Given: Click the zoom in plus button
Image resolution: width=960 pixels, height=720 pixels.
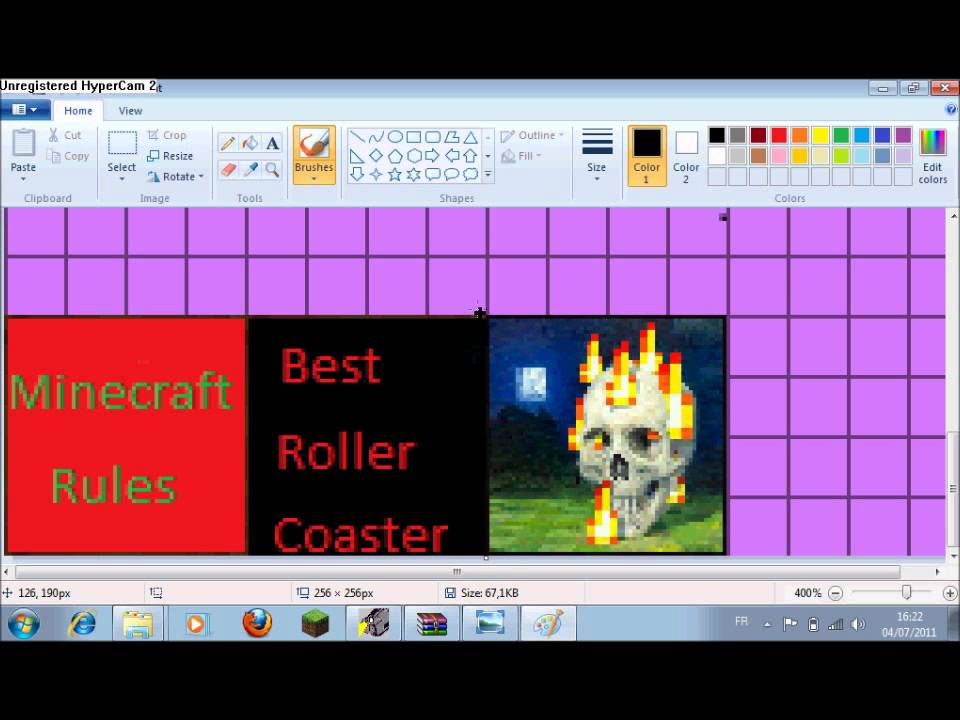Looking at the screenshot, I should 949,593.
